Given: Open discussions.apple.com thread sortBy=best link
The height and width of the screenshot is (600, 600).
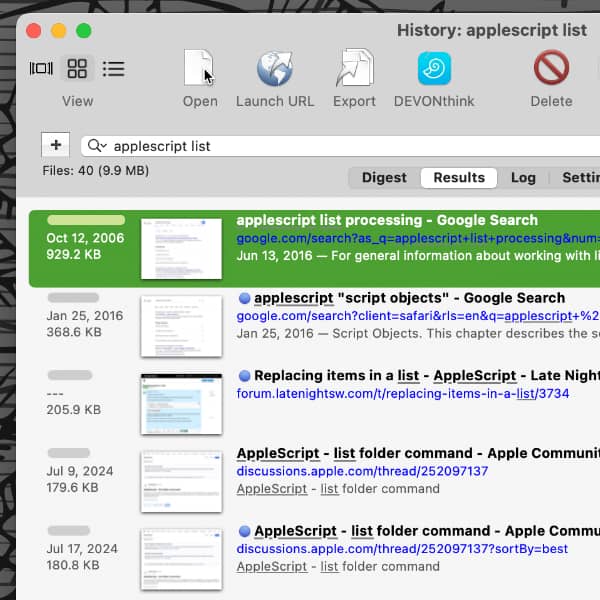Looking at the screenshot, I should pyautogui.click(x=402, y=549).
